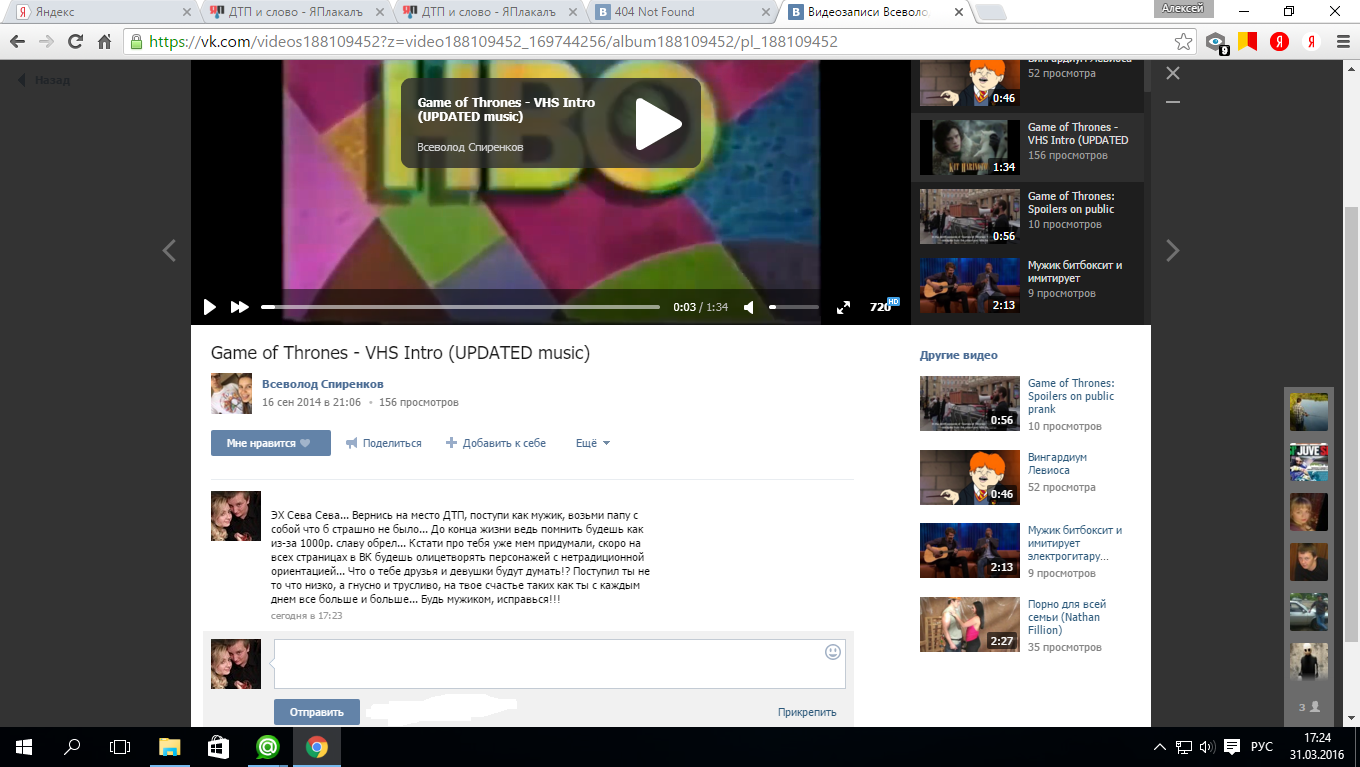Reload the page in Chrome
1360x767 pixels.
pos(75,42)
